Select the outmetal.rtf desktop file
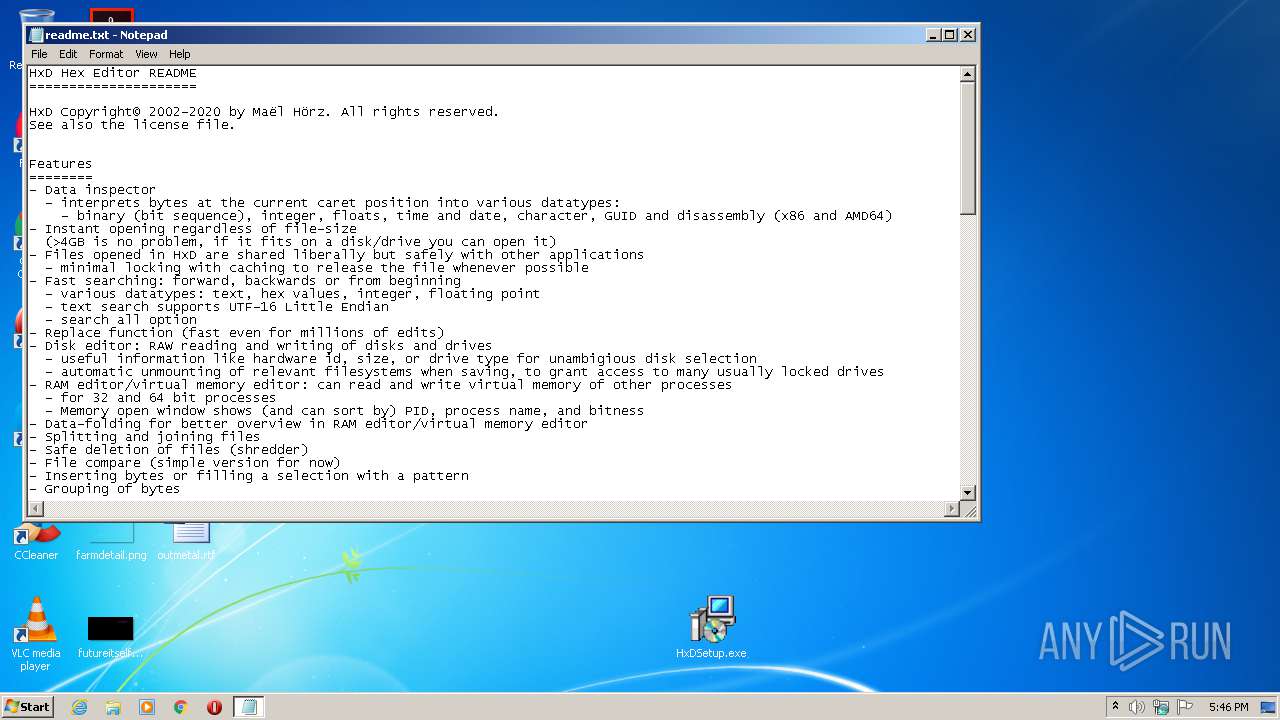This screenshot has width=1280, height=720. 186,541
